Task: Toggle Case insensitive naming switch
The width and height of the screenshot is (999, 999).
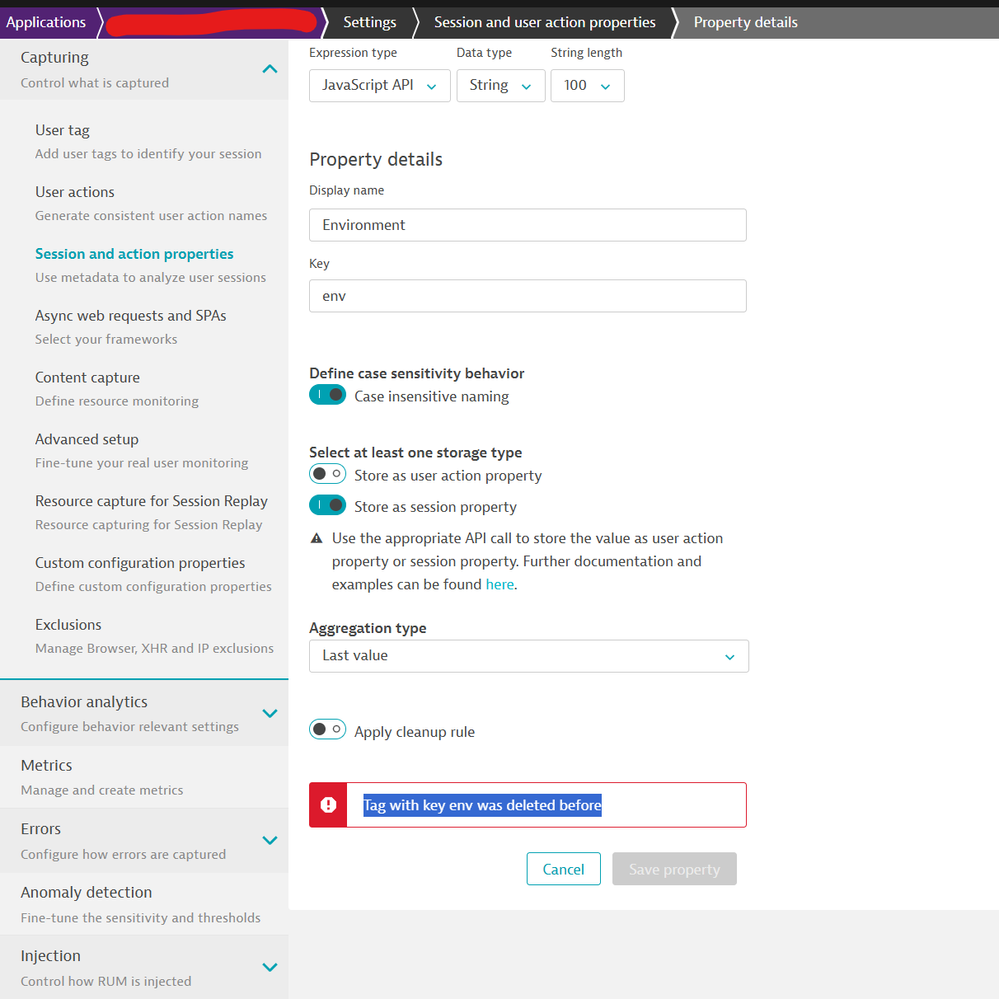Action: pyautogui.click(x=327, y=395)
